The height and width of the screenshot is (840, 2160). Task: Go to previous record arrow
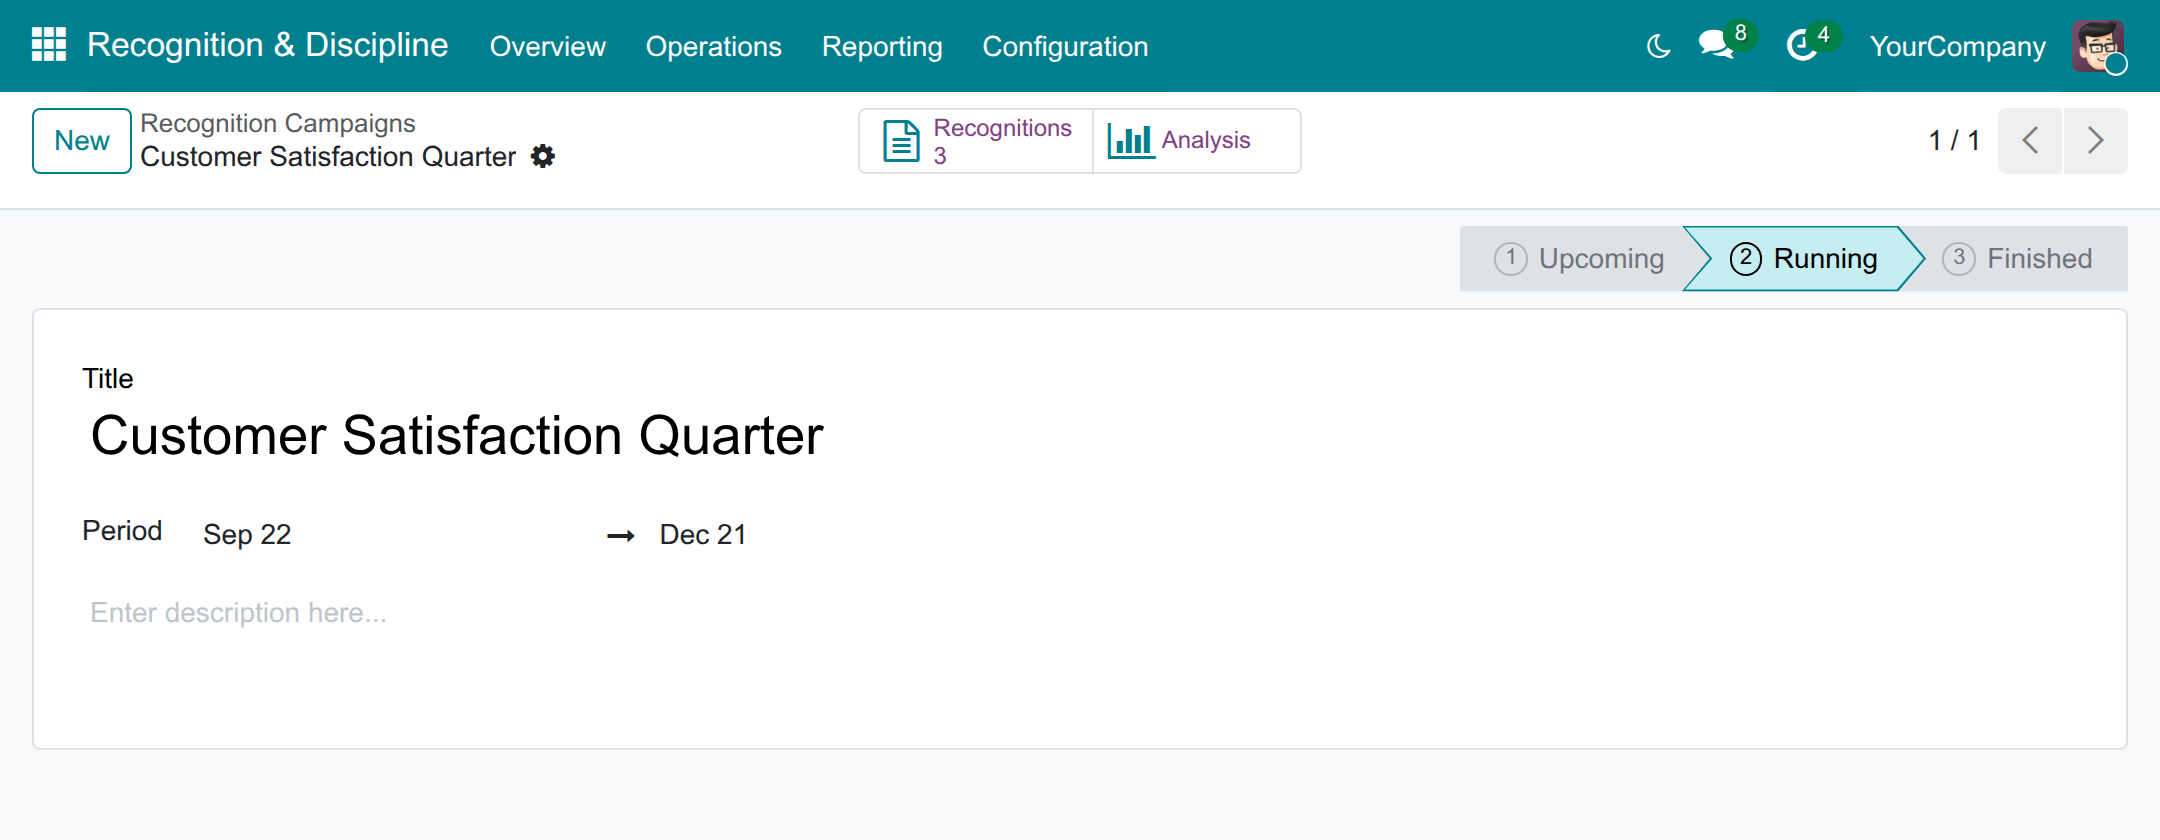pos(2030,141)
